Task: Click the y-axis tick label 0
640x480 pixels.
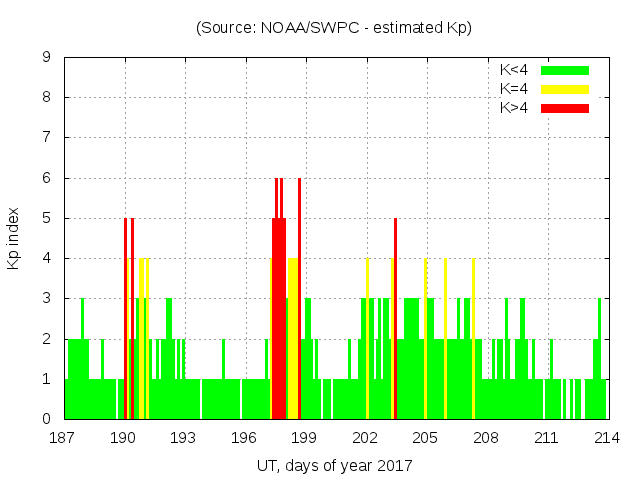Action: [47, 419]
